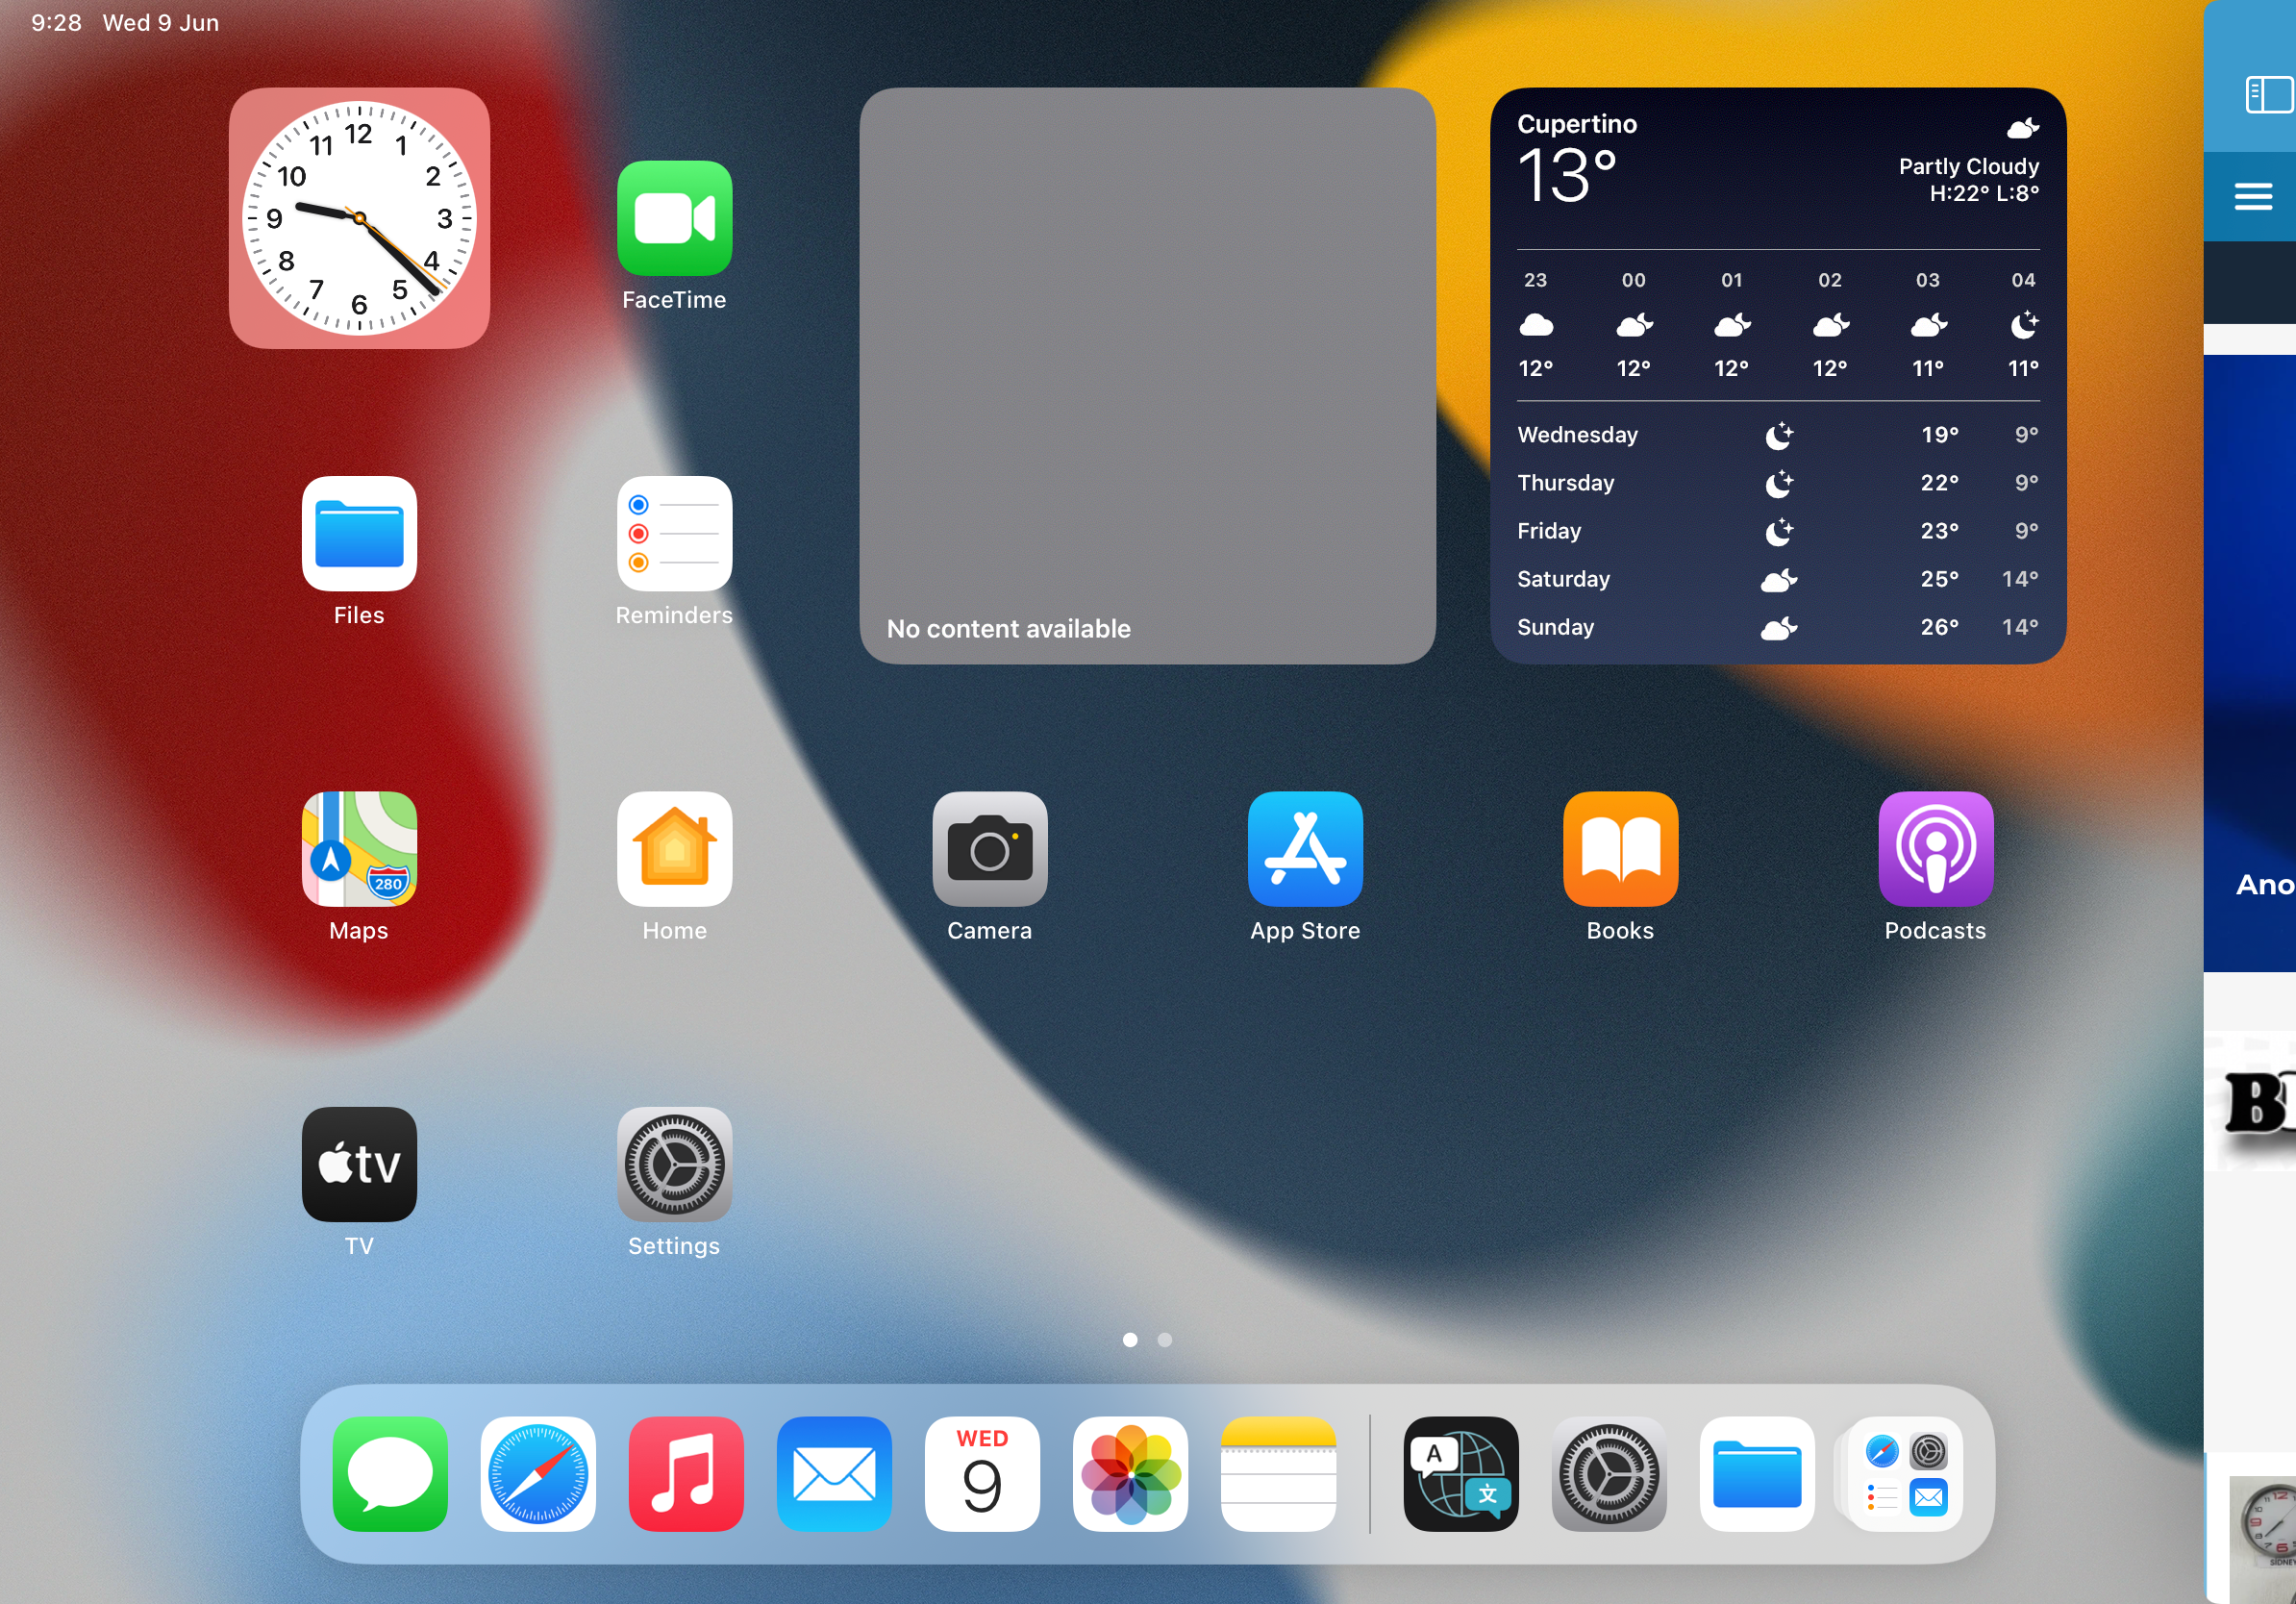The height and width of the screenshot is (1604, 2296).
Task: Tap the Friday forecast row
Action: pos(1778,531)
